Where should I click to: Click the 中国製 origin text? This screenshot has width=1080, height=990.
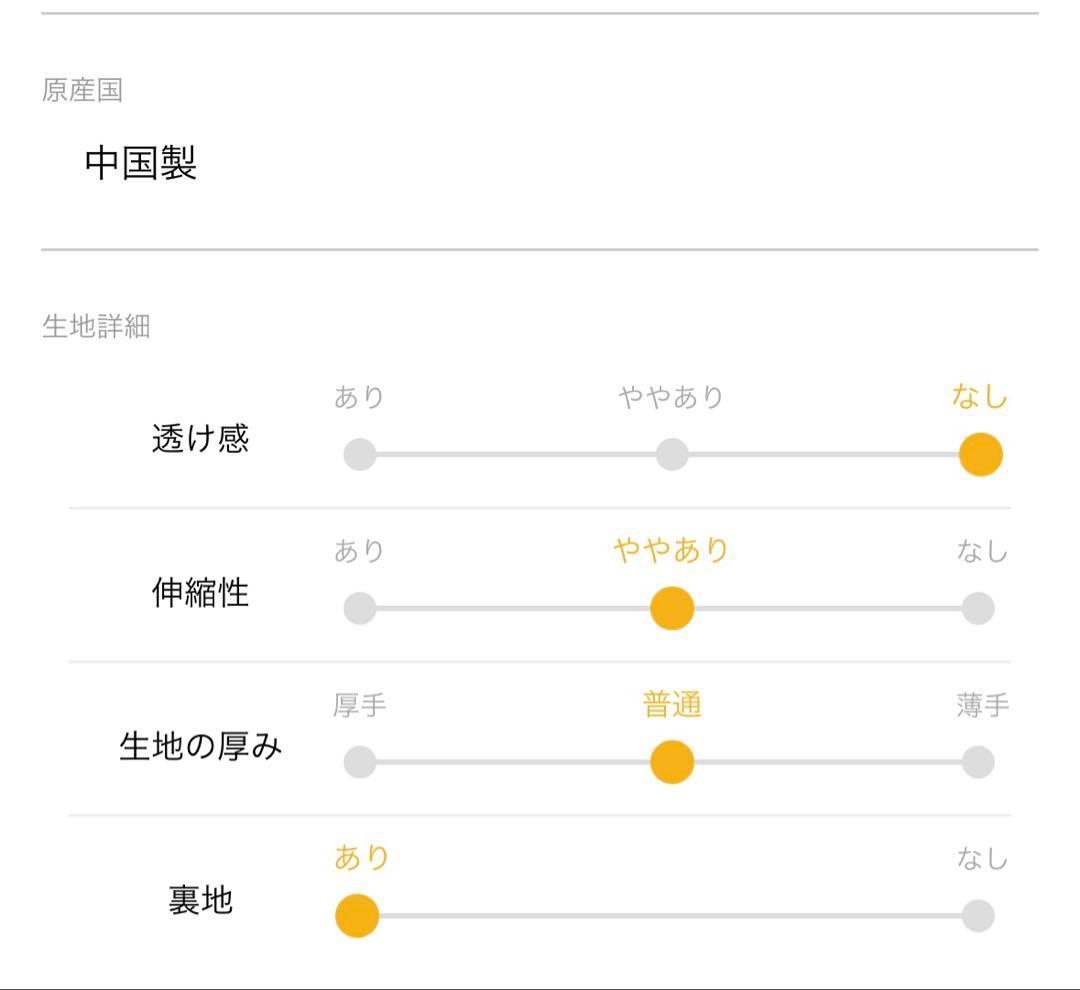pos(141,163)
